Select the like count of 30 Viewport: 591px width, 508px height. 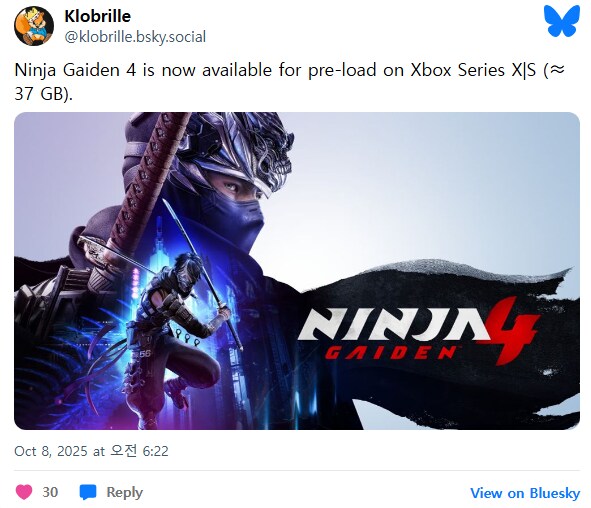[x=50, y=492]
